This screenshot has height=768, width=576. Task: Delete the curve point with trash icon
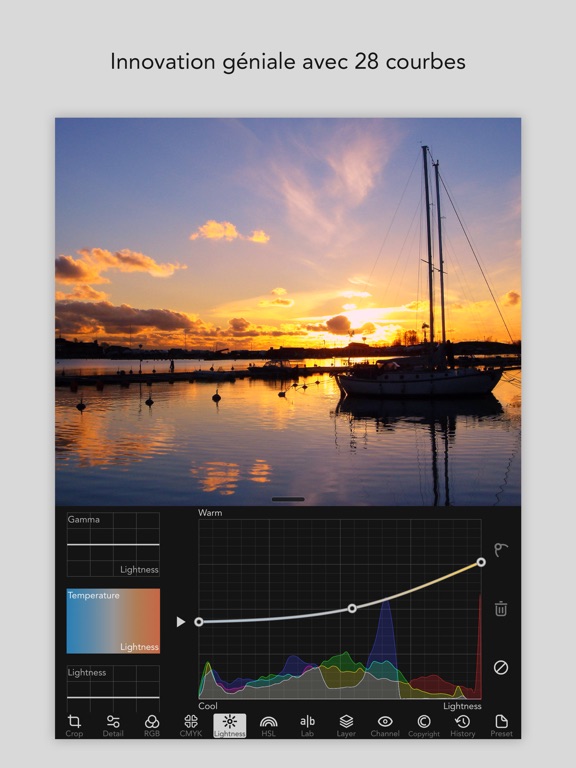click(501, 609)
